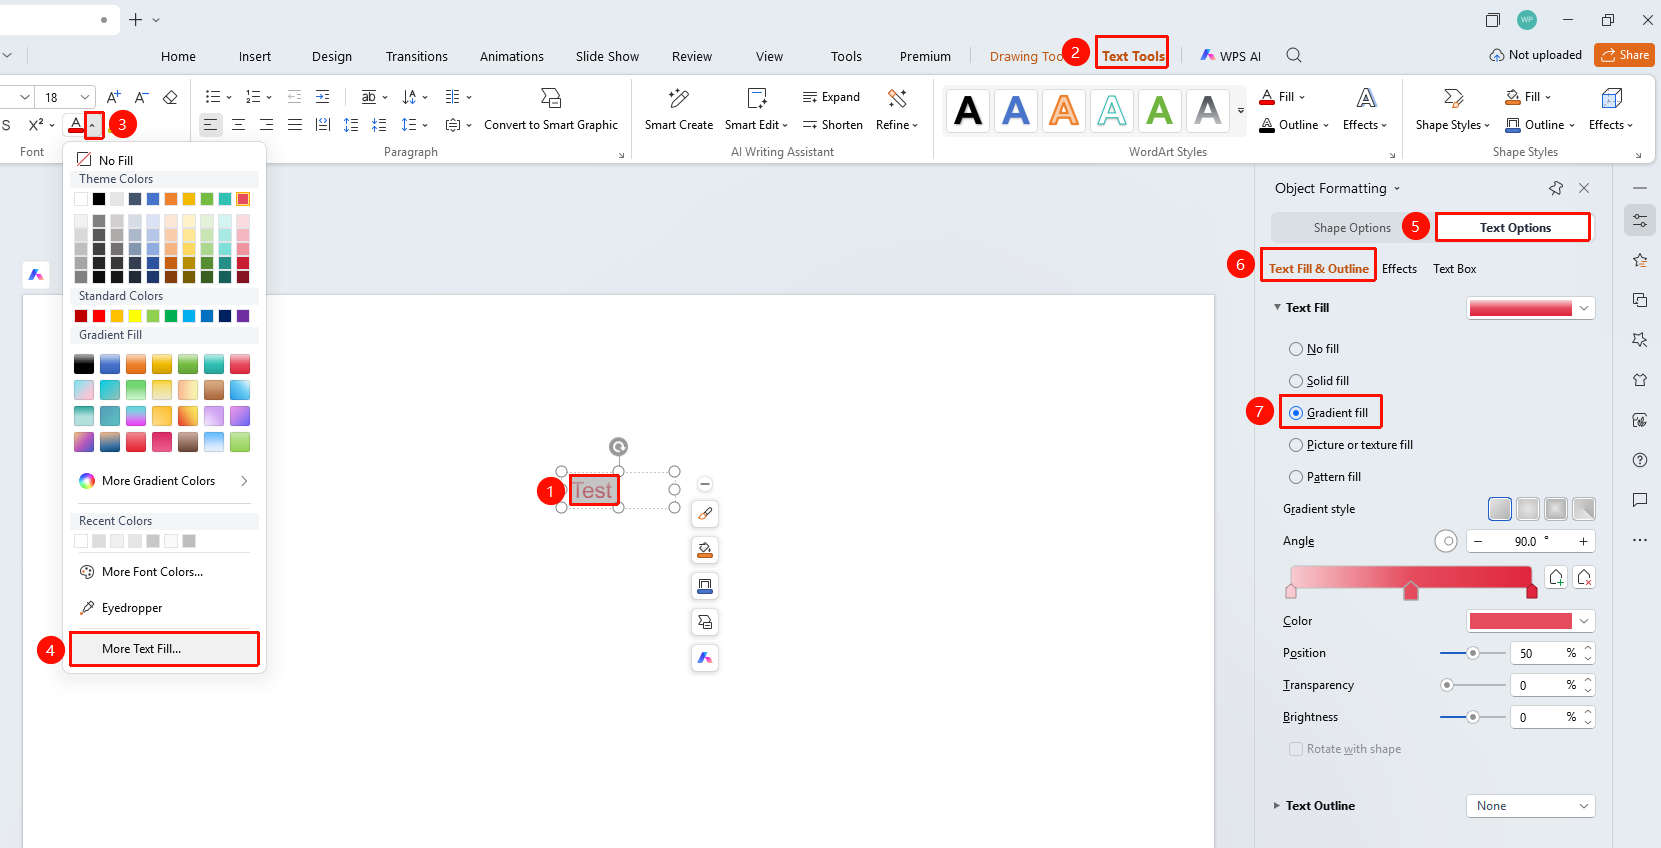Select the No fill radio button

[x=1296, y=349]
